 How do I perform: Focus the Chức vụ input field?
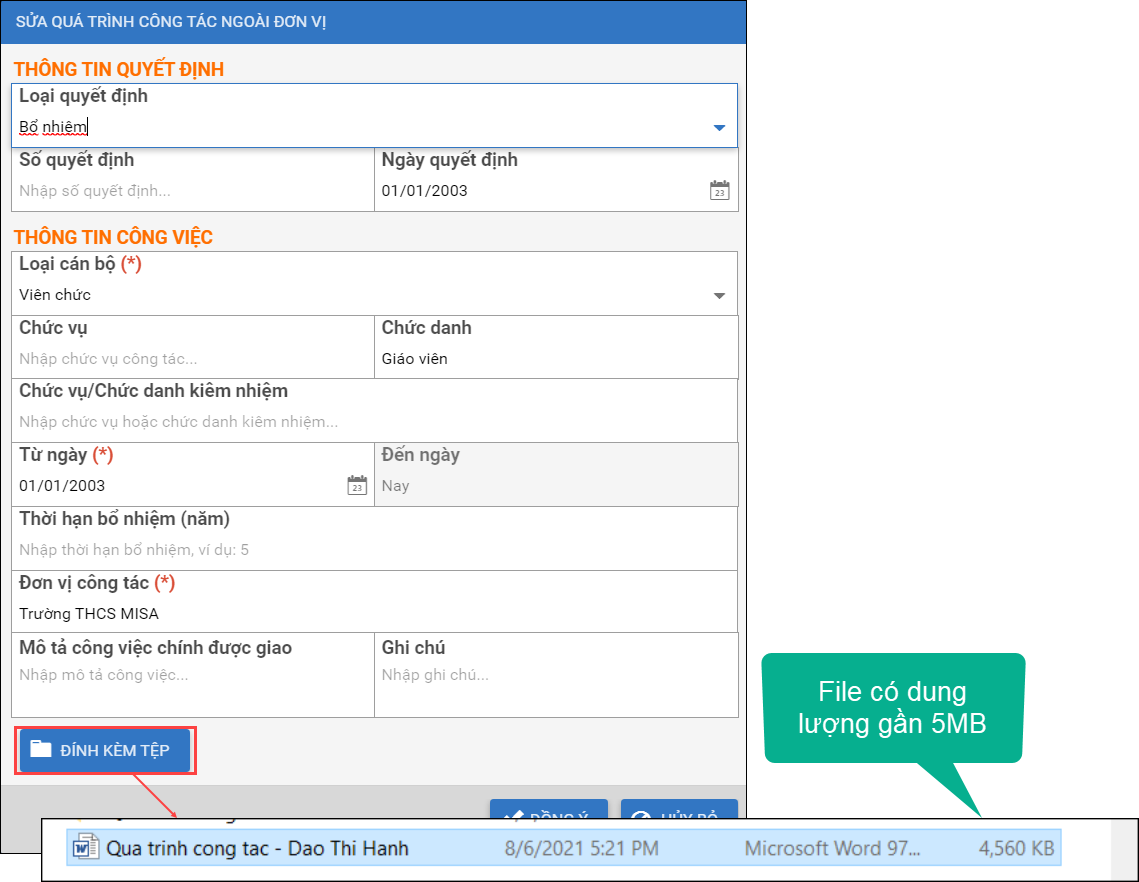193,359
